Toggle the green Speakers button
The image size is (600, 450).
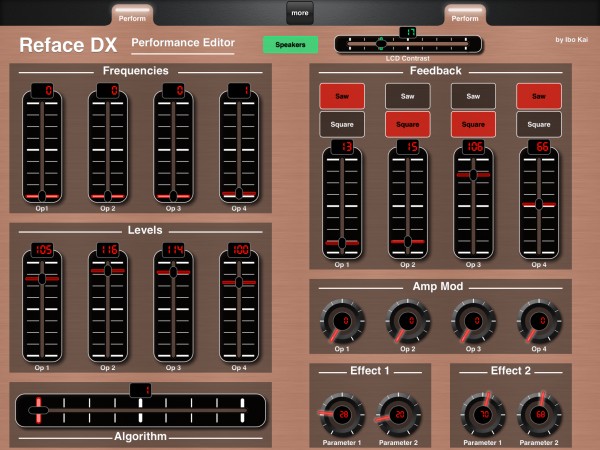tap(290, 45)
